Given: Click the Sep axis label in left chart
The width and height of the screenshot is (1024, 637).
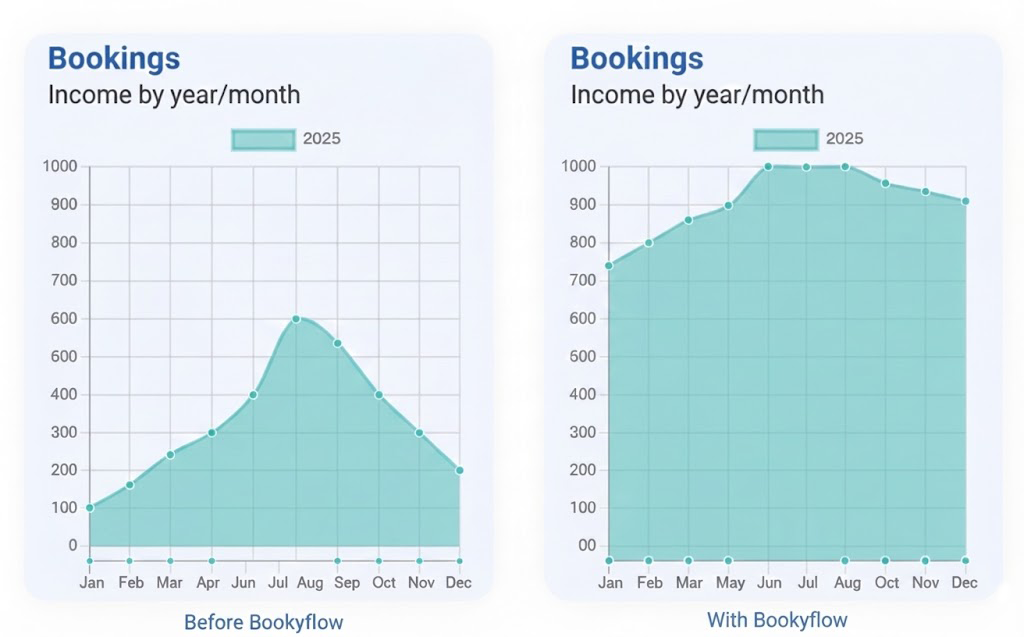Looking at the screenshot, I should tap(347, 583).
